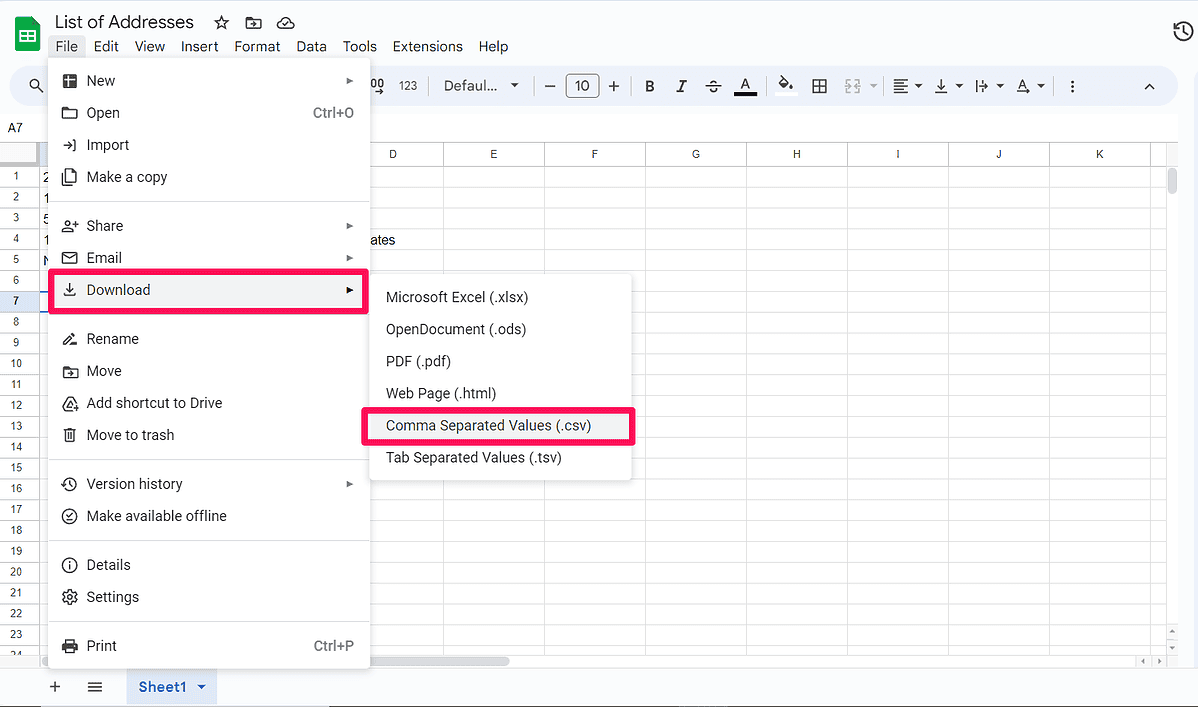This screenshot has height=707, width=1198.
Task: Star the List of Addresses document
Action: tap(221, 22)
